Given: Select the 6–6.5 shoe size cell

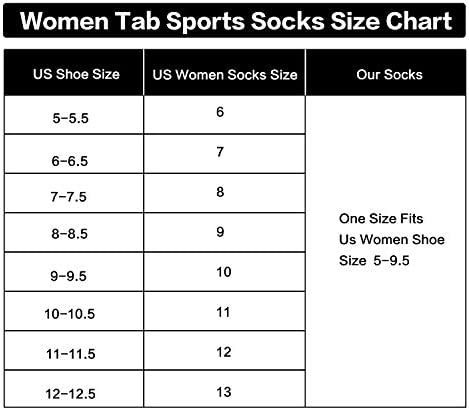Looking at the screenshot, I should click(x=74, y=154).
